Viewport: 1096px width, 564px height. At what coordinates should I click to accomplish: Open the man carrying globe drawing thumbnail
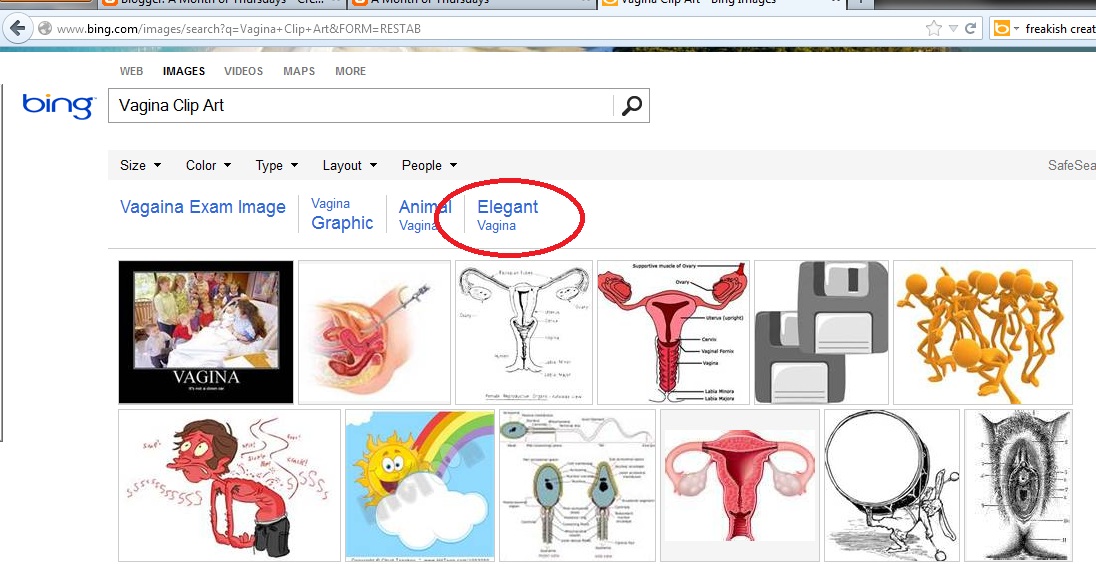click(892, 485)
